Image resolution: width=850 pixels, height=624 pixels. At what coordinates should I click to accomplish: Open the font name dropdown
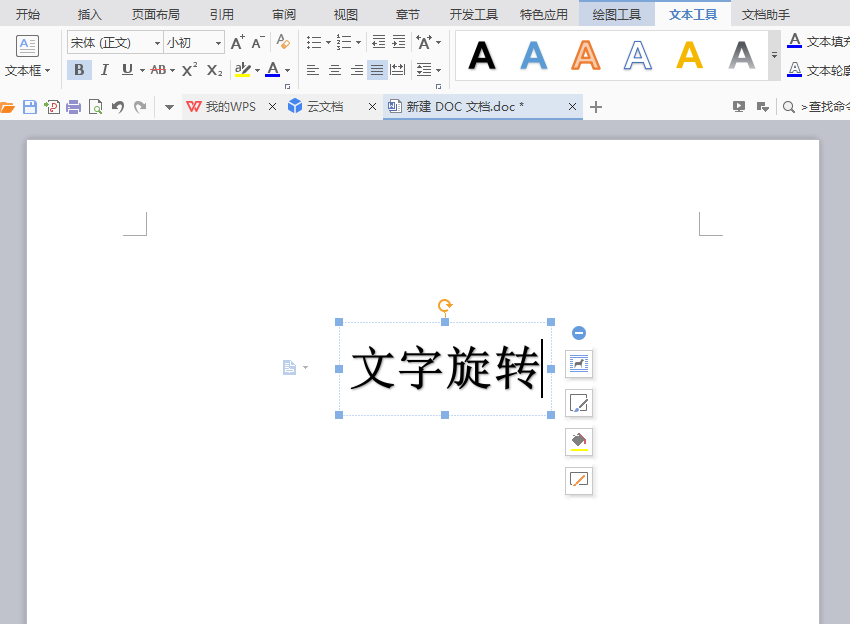pos(157,43)
